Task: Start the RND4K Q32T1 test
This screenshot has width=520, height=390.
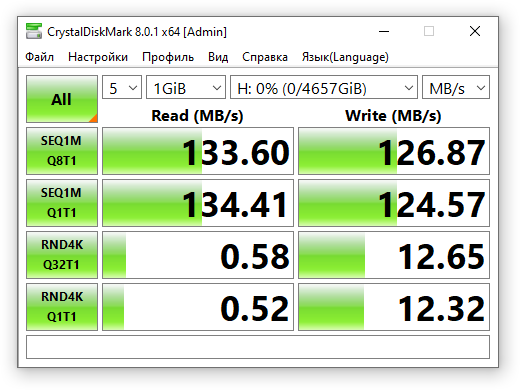Action: [62, 255]
